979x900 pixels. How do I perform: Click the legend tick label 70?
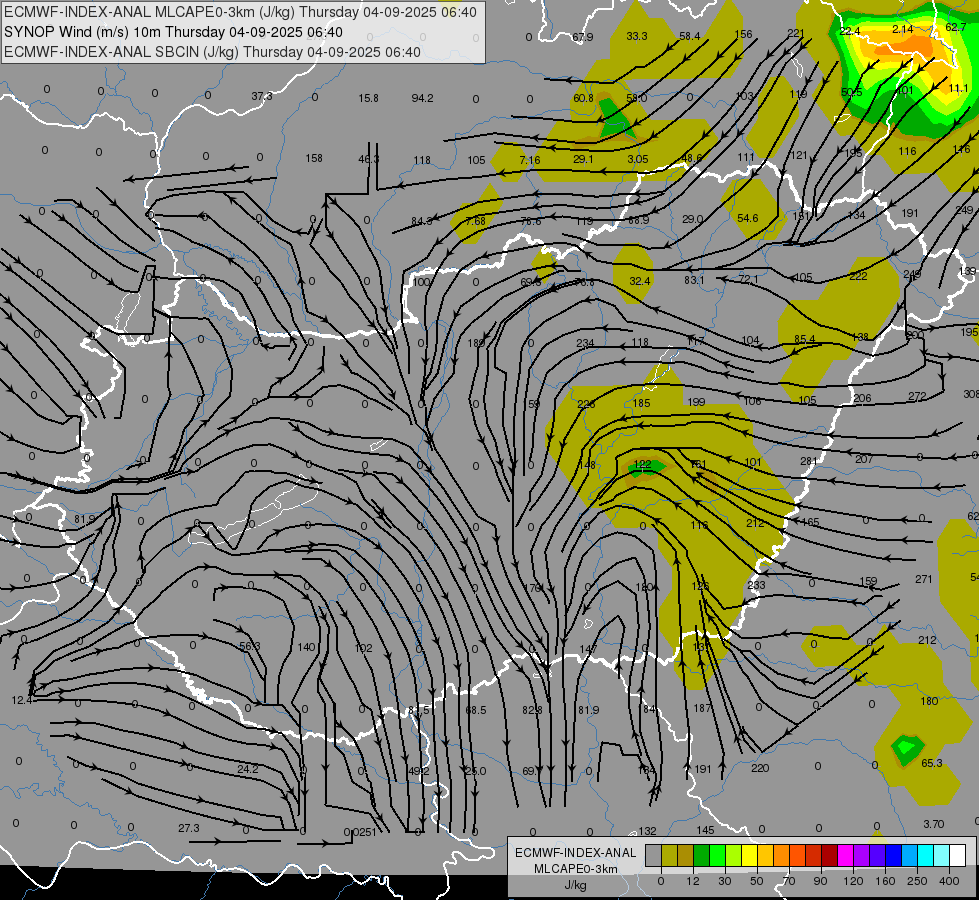pyautogui.click(x=789, y=881)
